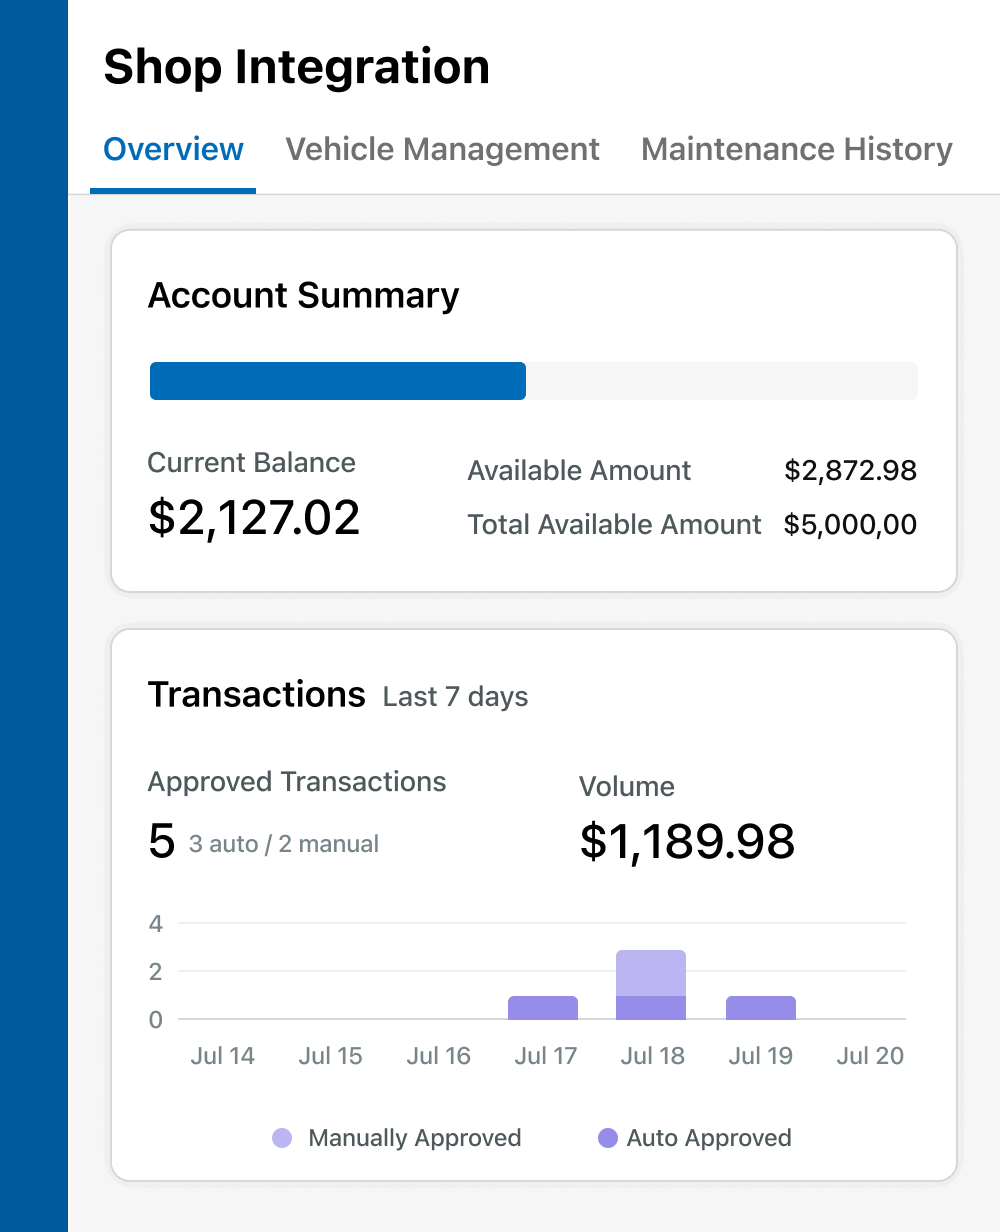Click the Jul 16 axis label

(438, 1056)
